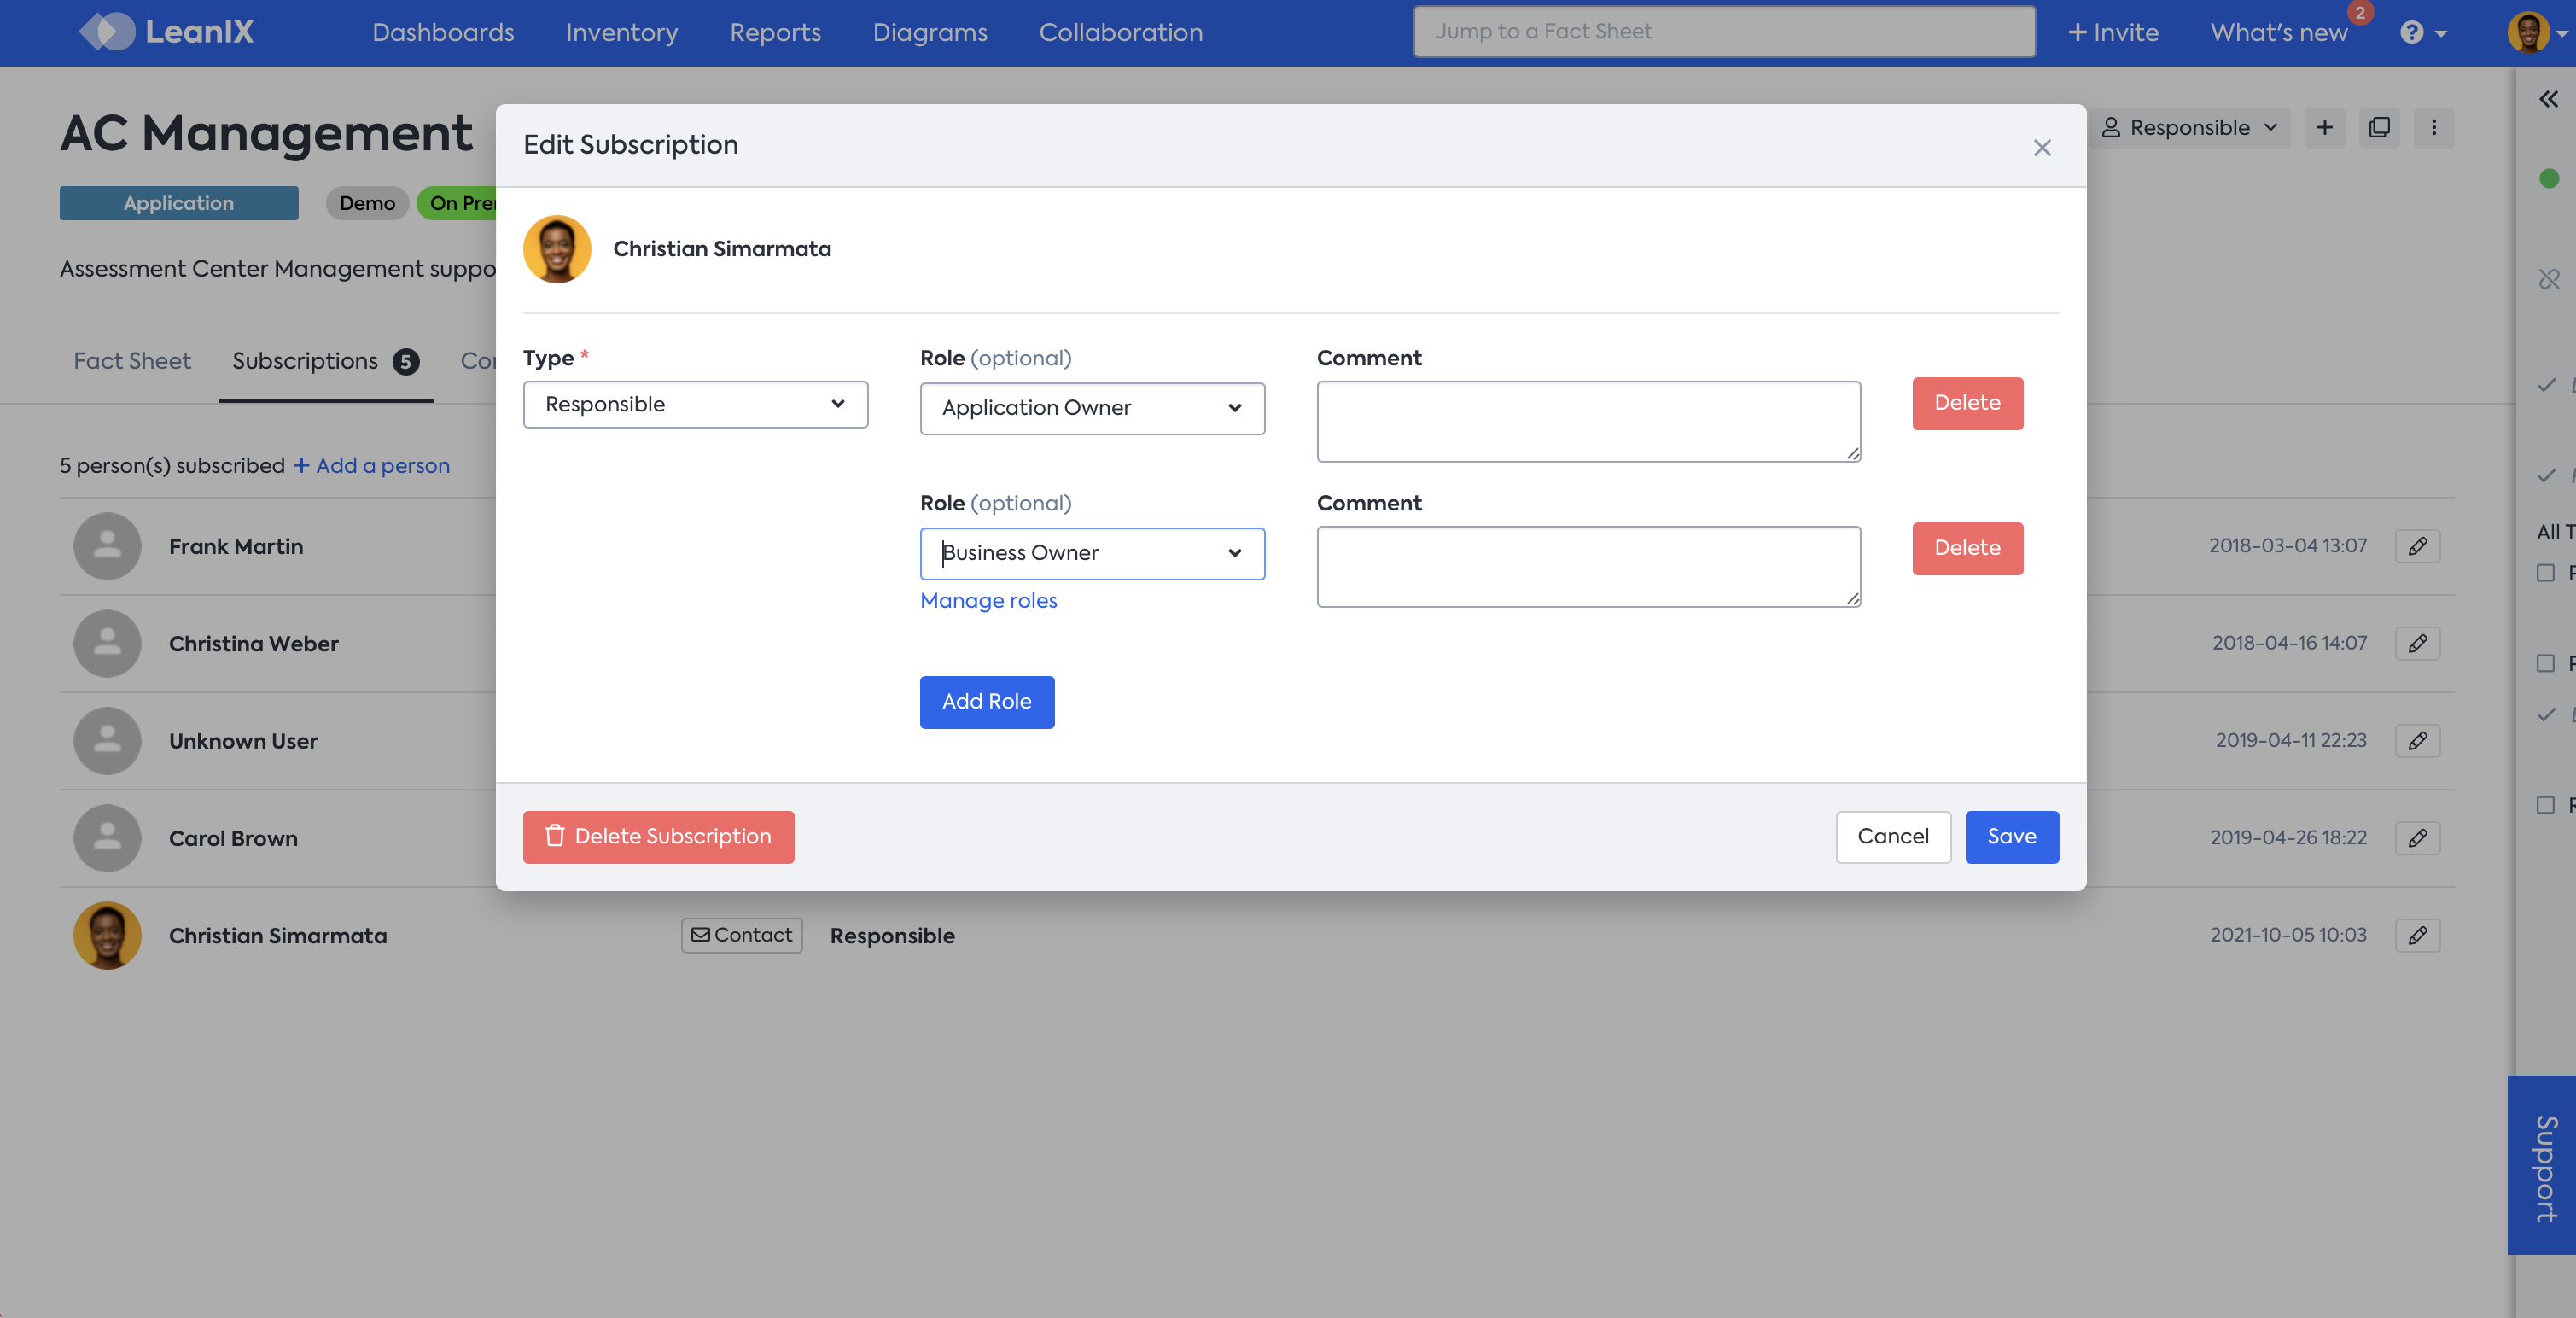Click the Add Role button
The image size is (2576, 1318).
tap(986, 702)
